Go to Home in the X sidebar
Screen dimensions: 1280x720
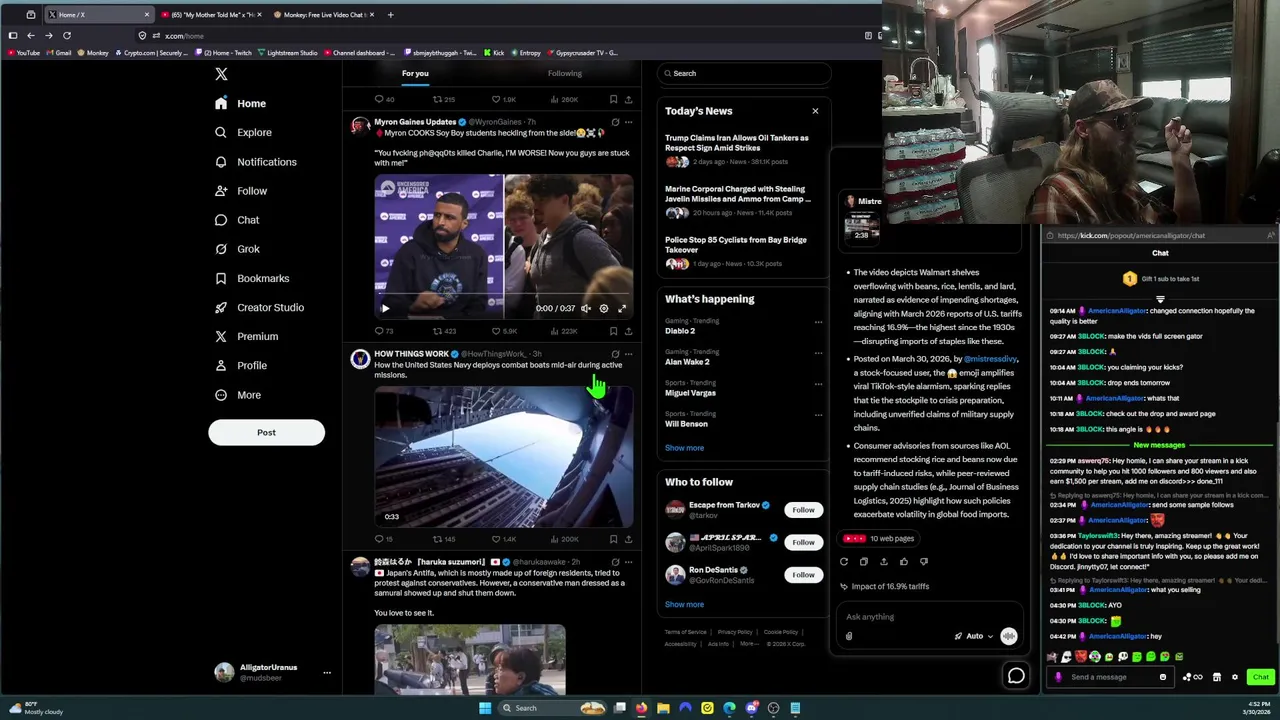pyautogui.click(x=241, y=103)
